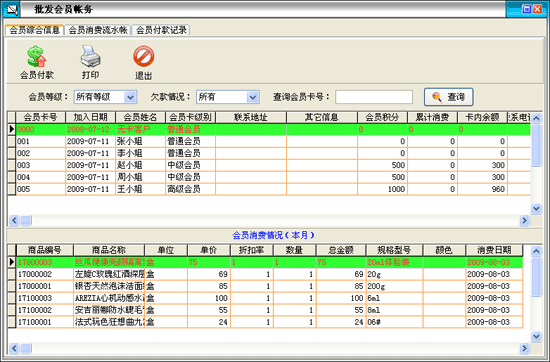
Task: Select member row 005 王小姐
Action: coord(269,189)
